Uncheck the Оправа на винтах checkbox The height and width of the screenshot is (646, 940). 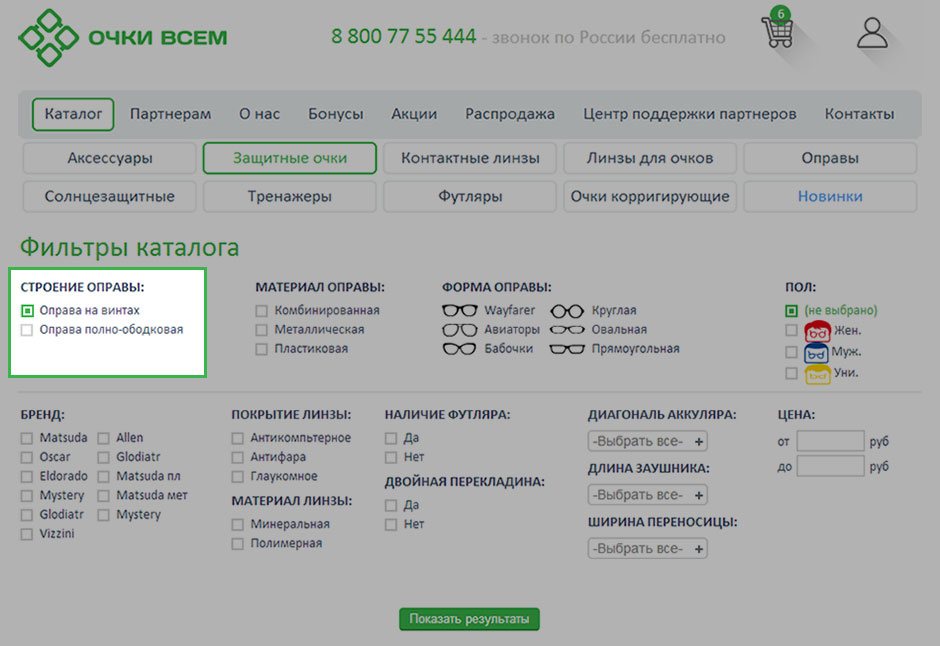[x=27, y=311]
